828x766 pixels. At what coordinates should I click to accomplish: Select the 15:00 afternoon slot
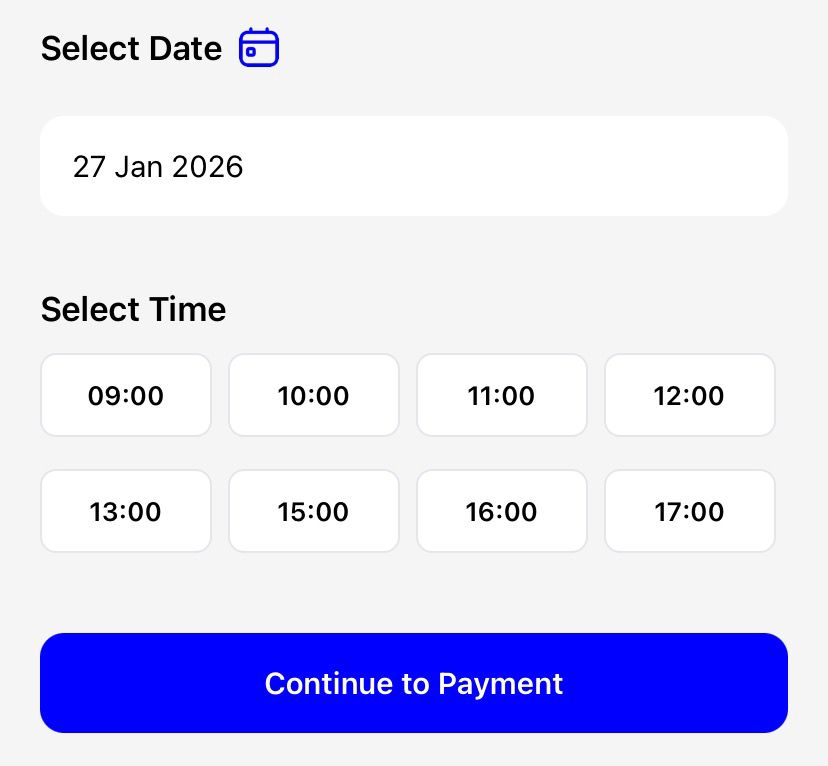pos(314,511)
